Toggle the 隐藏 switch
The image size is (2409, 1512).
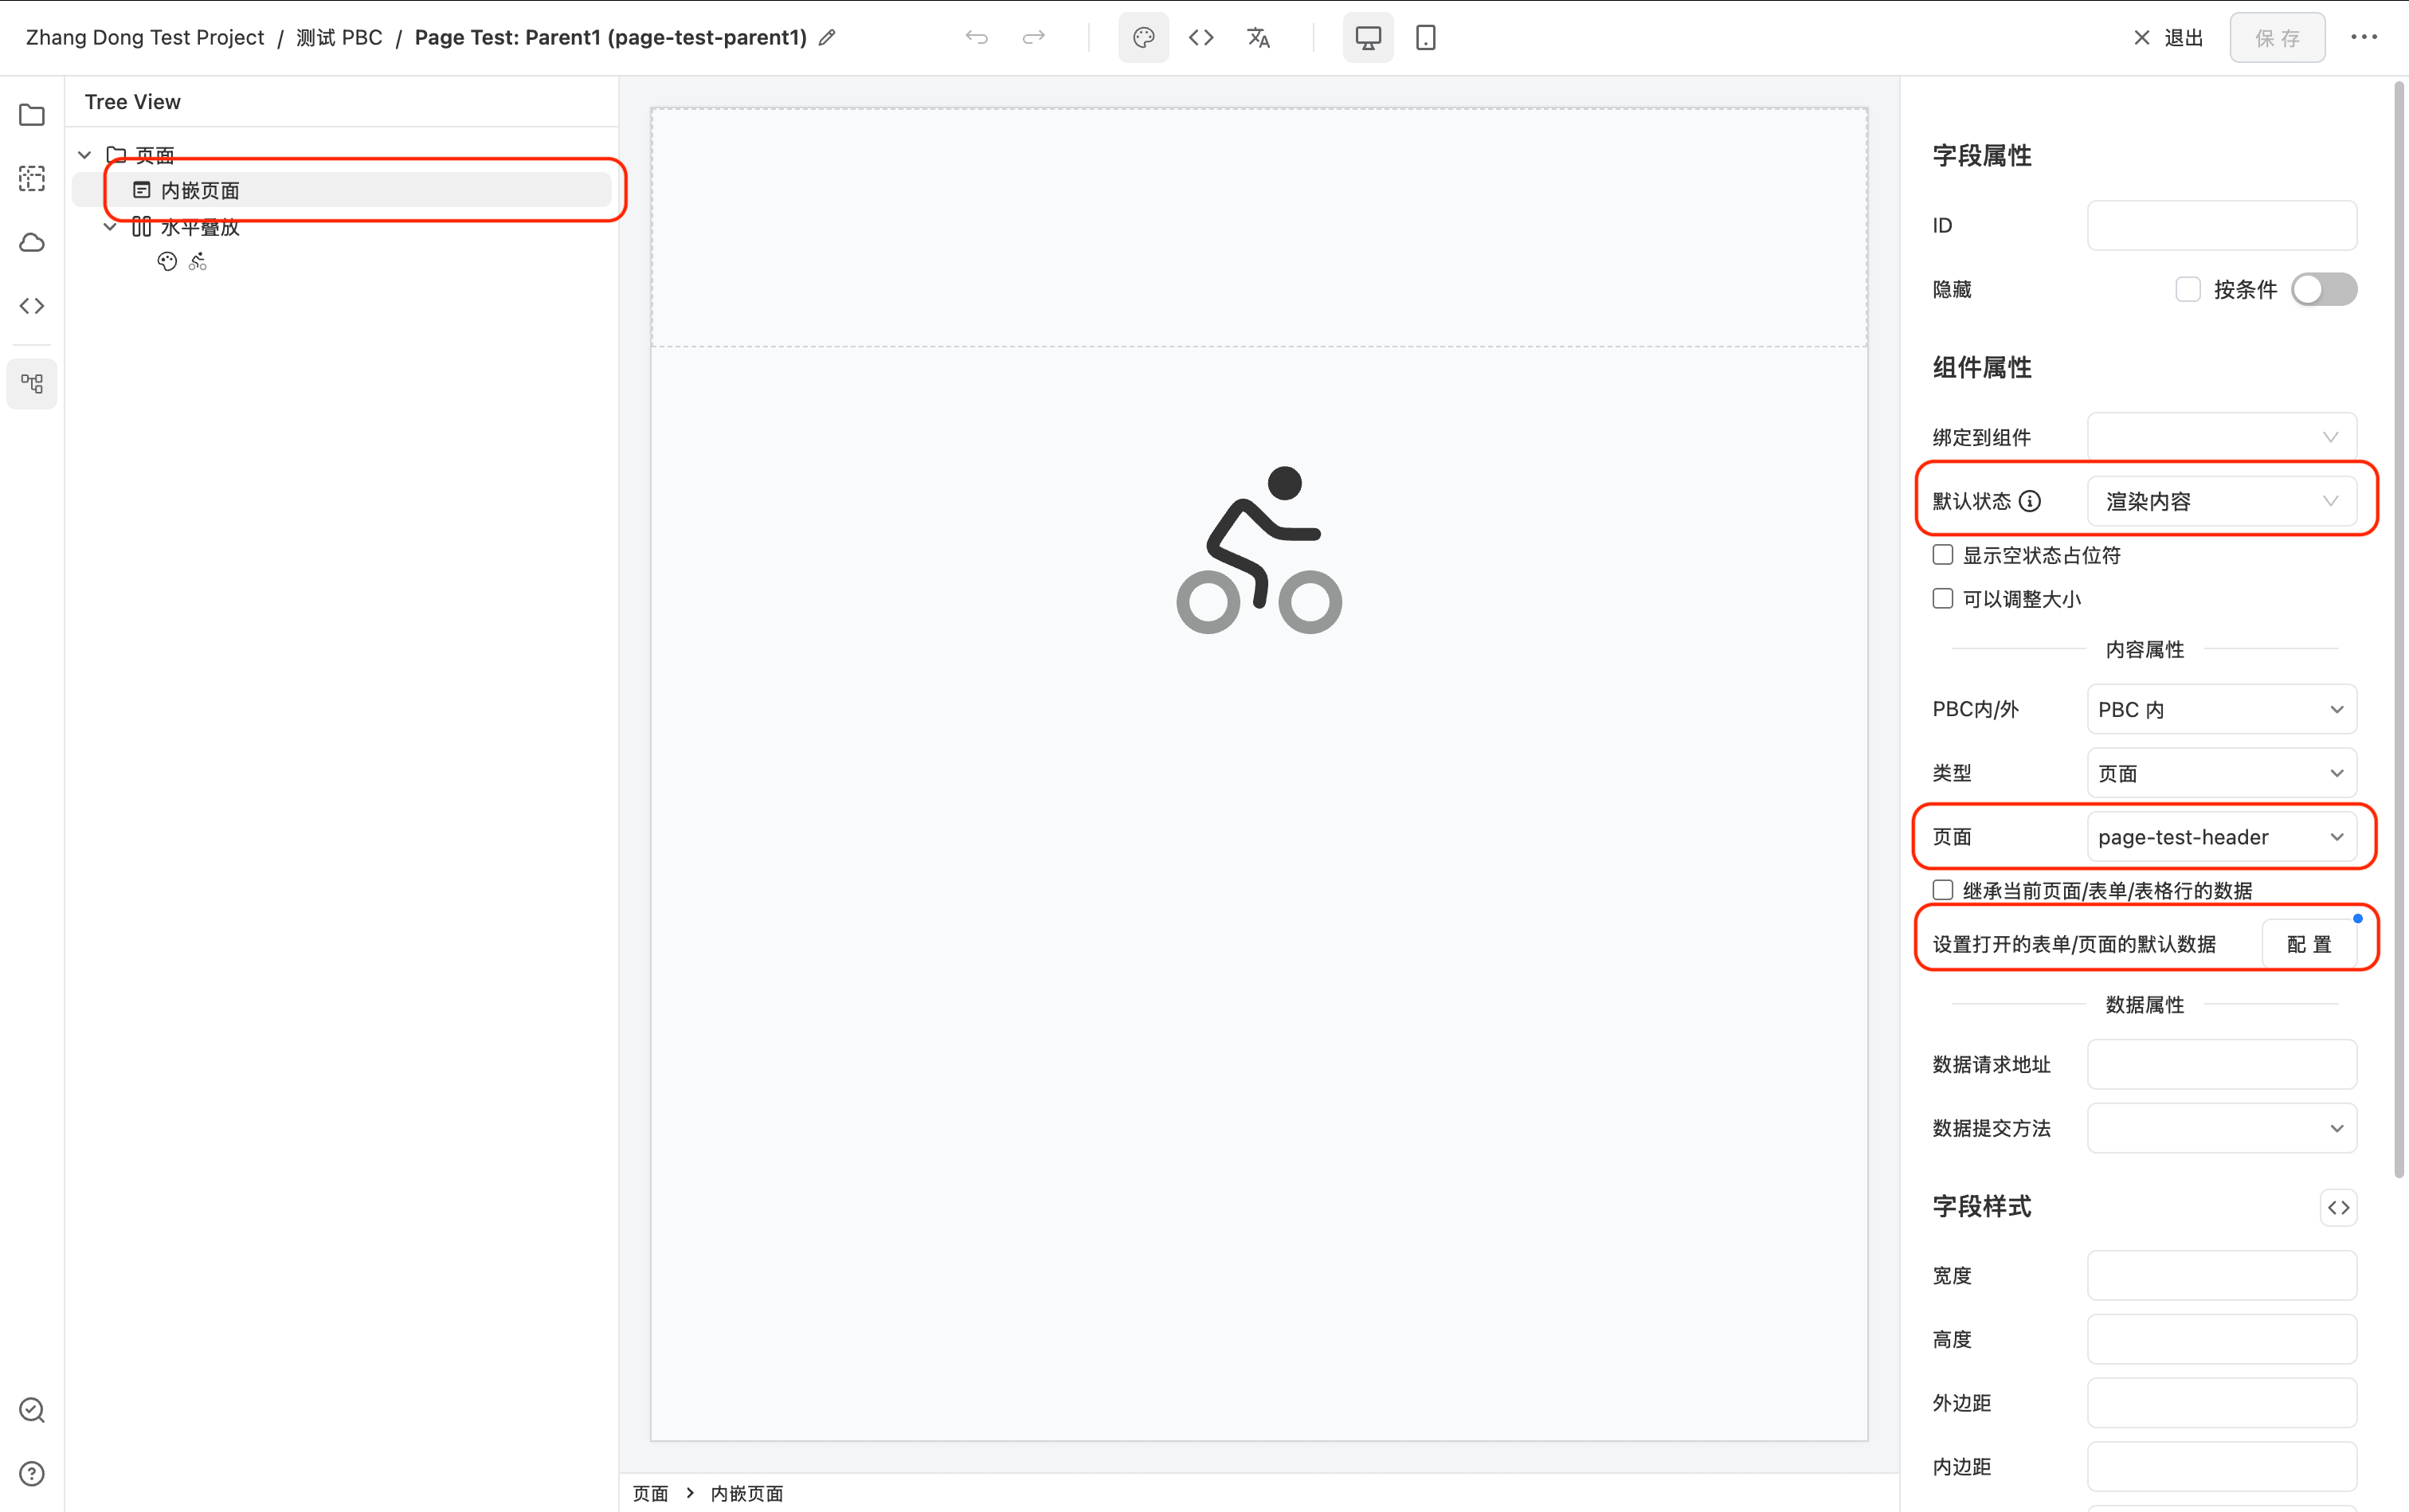tap(2324, 290)
